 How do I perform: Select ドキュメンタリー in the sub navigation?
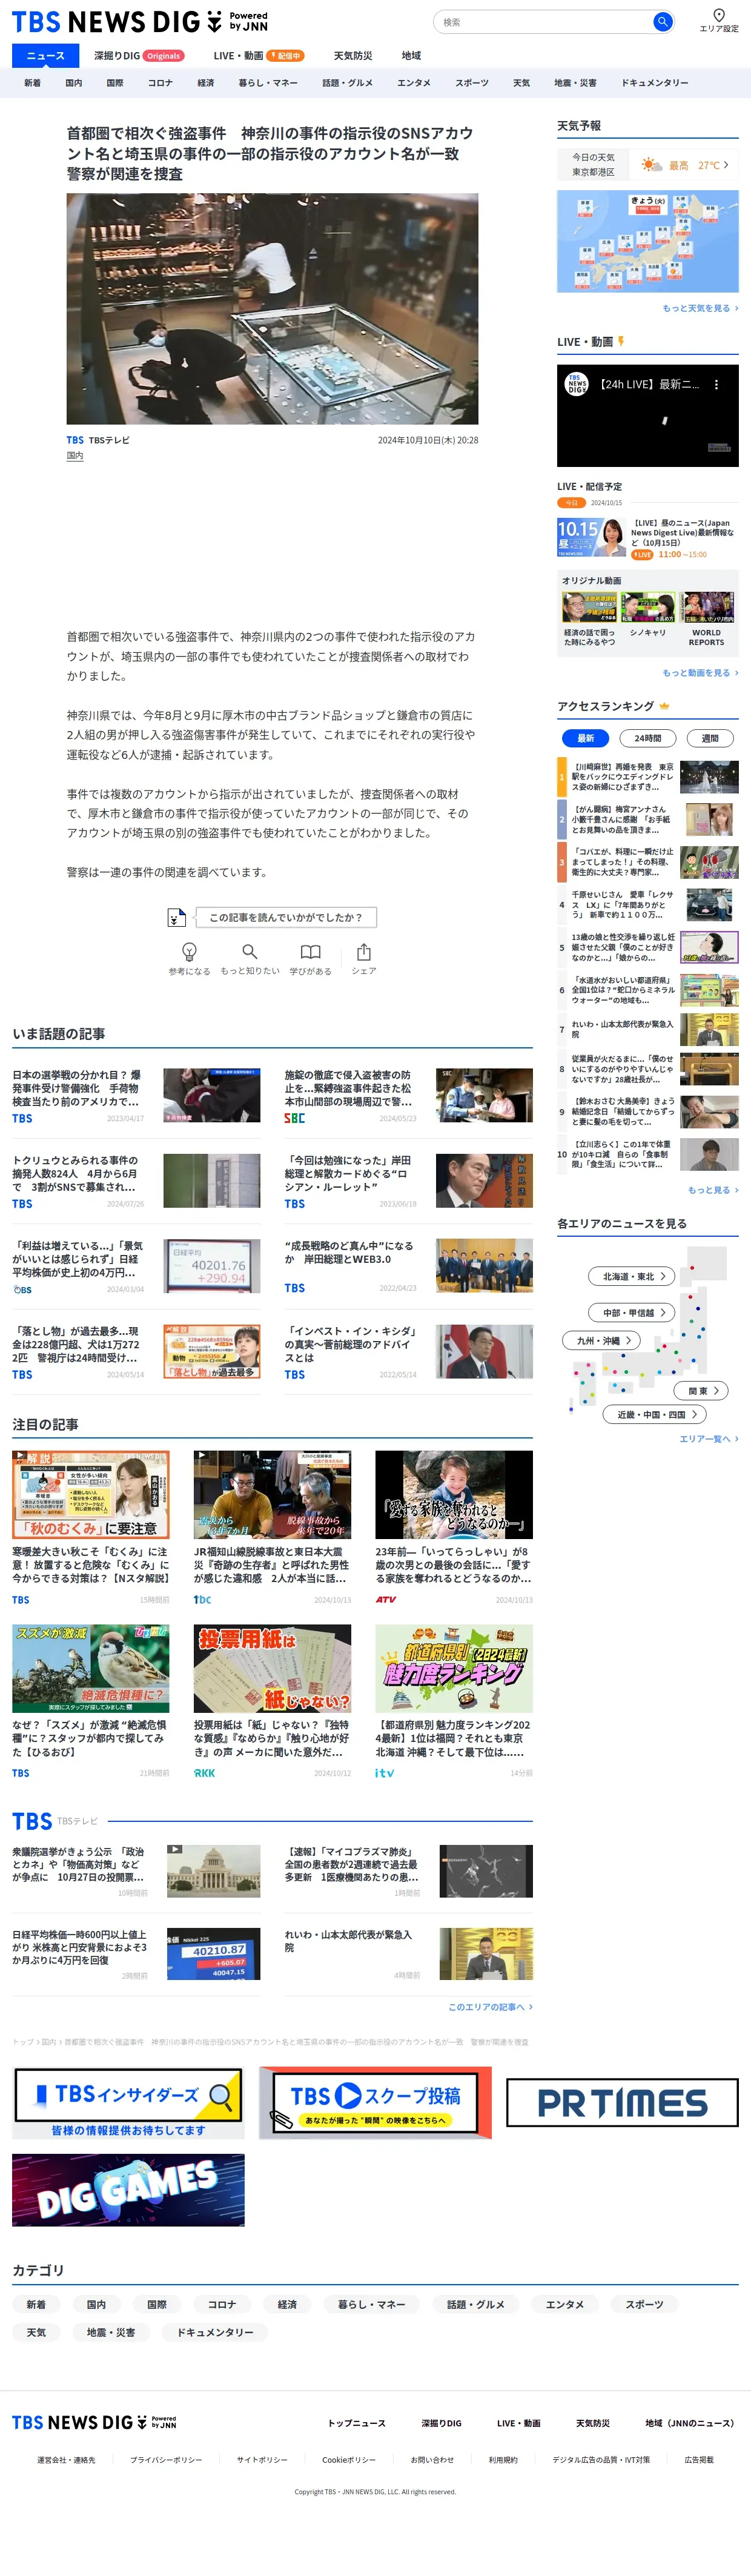tap(655, 83)
